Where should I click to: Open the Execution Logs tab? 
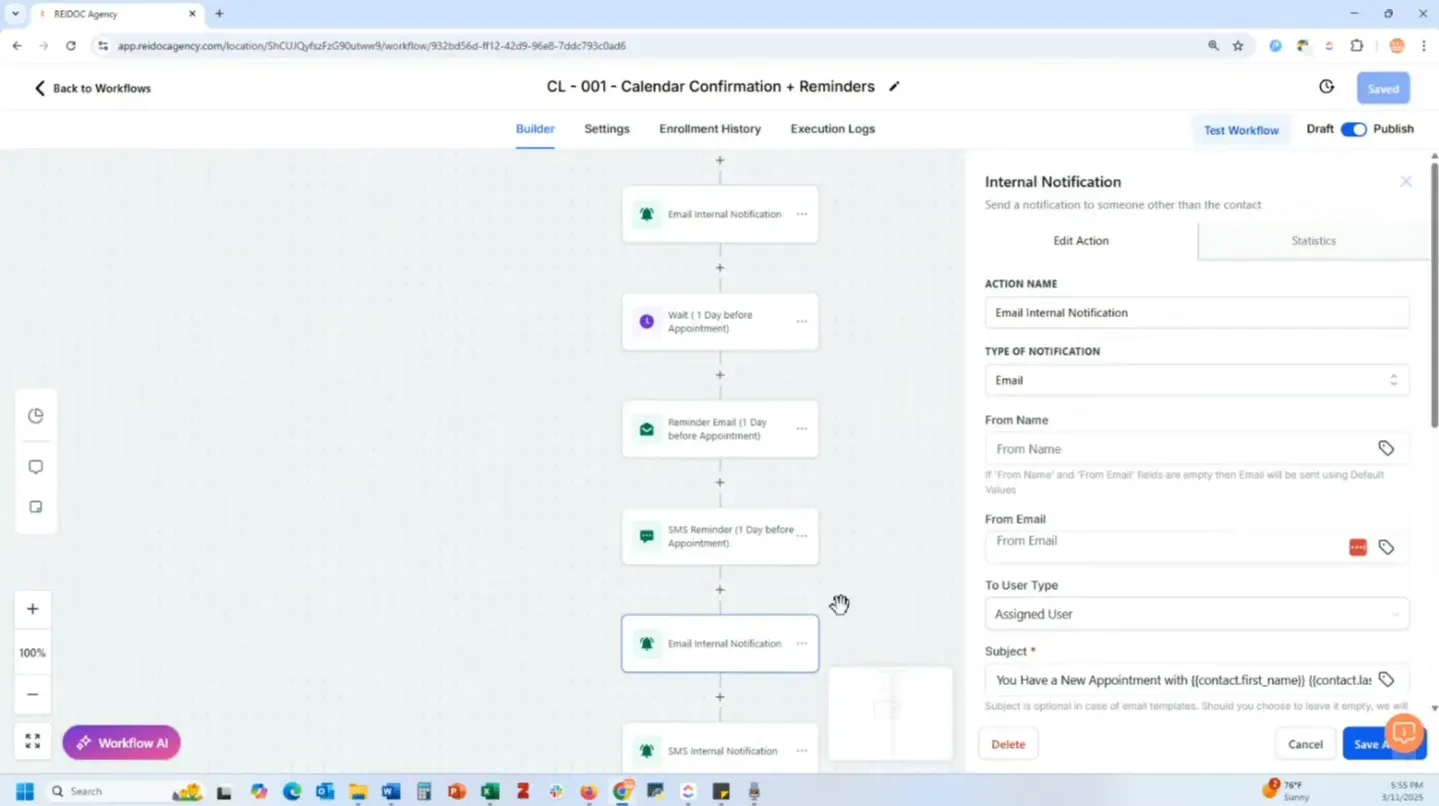coord(832,129)
